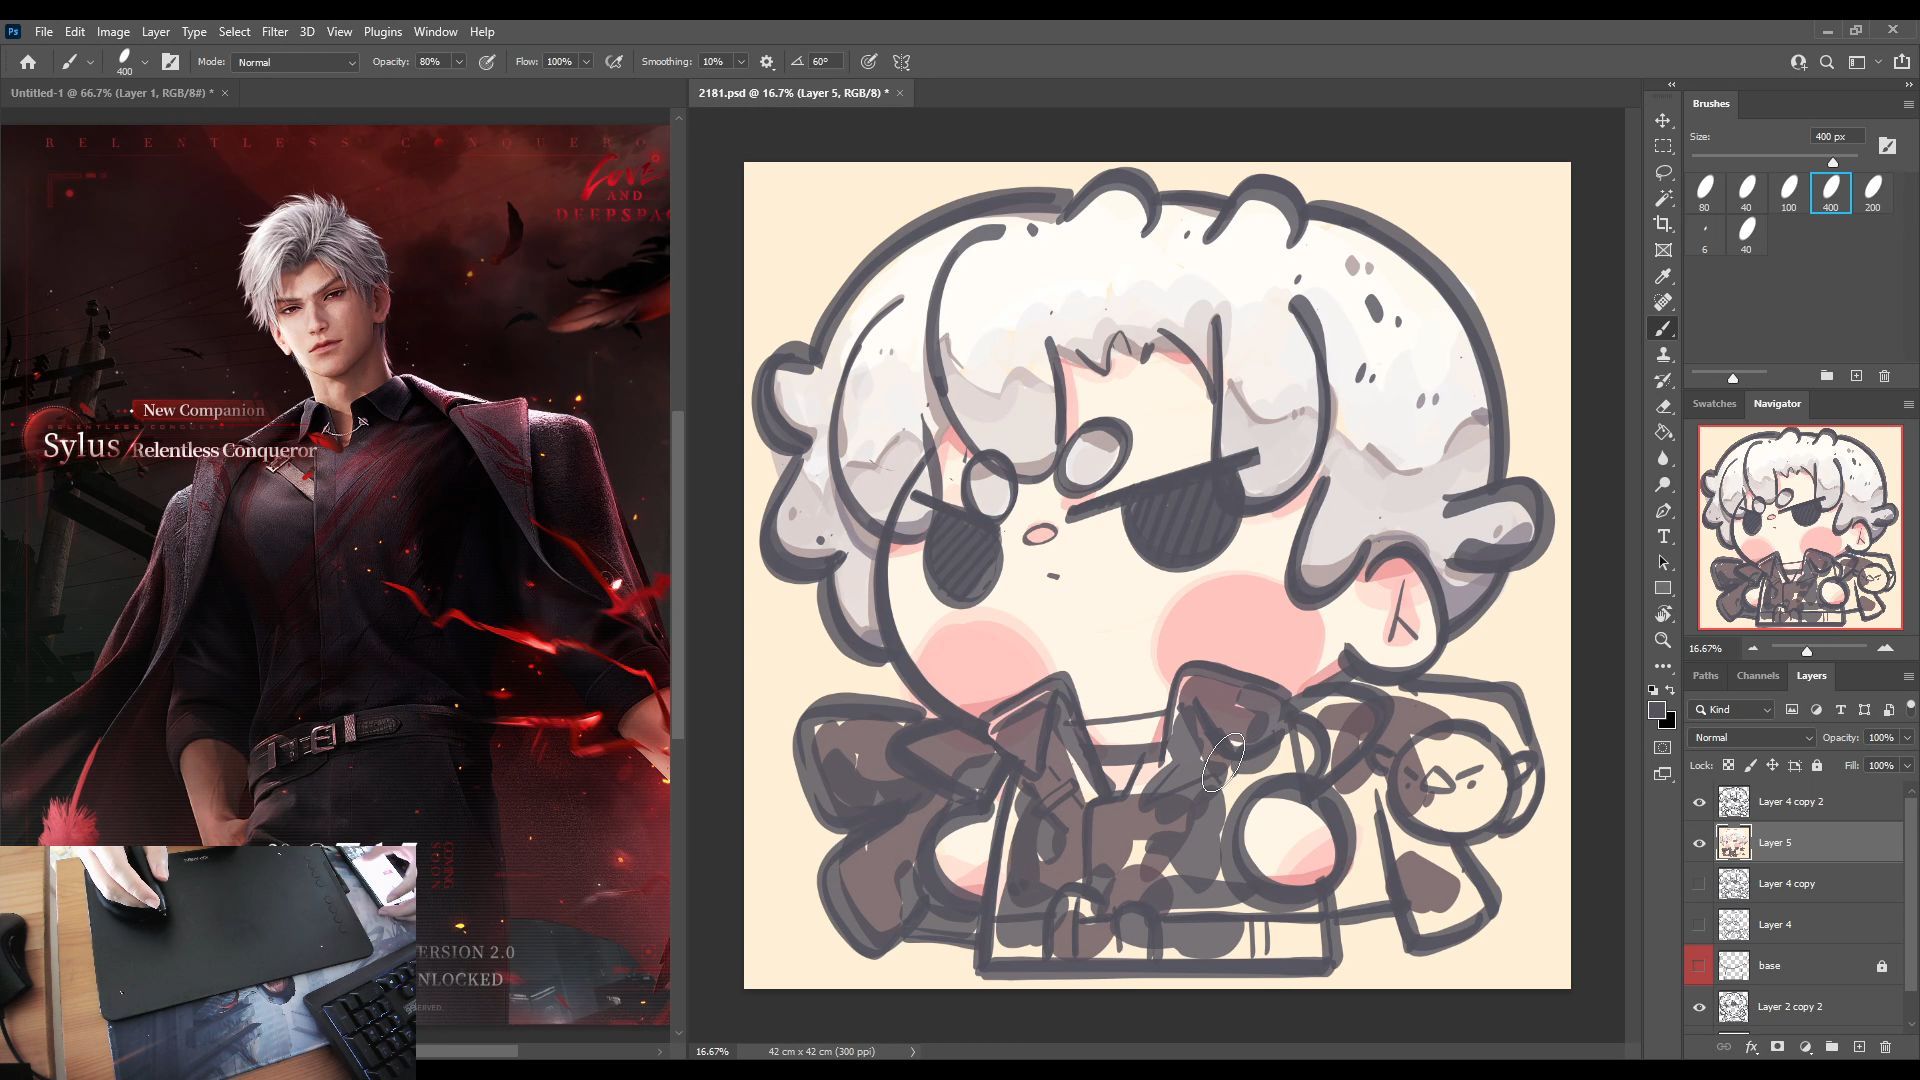Select the Healing Brush tool
The width and height of the screenshot is (1920, 1080).
pos(1663,302)
